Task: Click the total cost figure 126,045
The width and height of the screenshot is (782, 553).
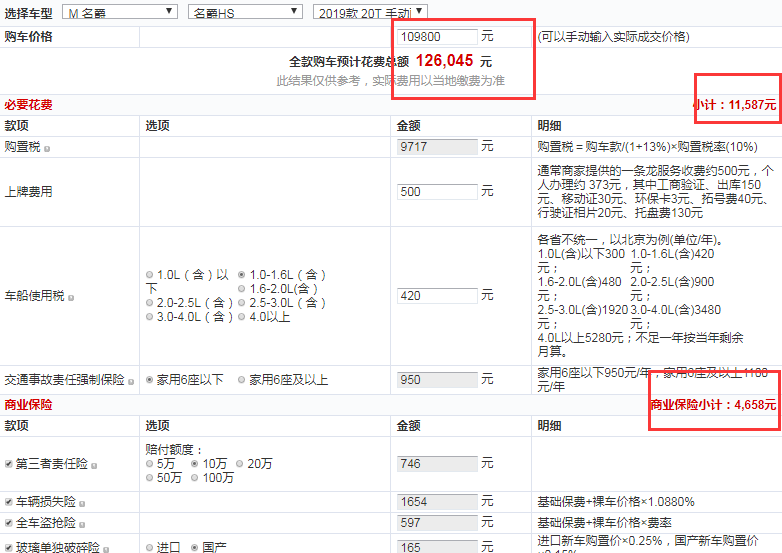Action: tap(444, 61)
